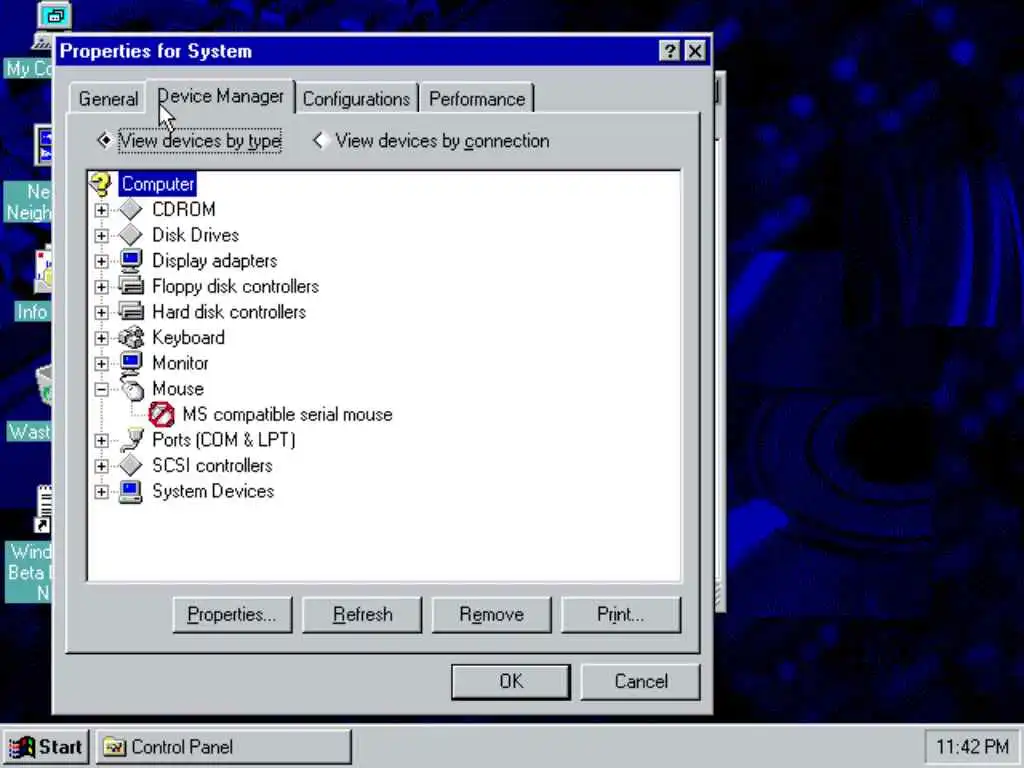Image resolution: width=1024 pixels, height=768 pixels.
Task: Dismiss dialog with Cancel button
Action: tap(641, 682)
